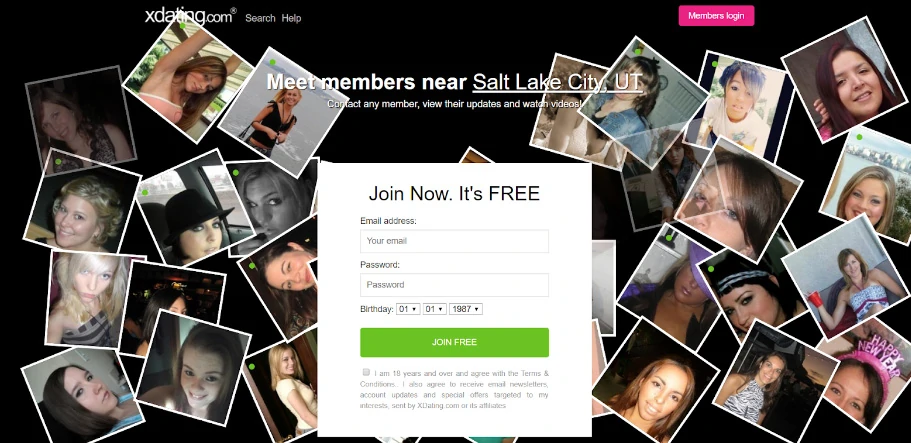This screenshot has width=911, height=443.
Task: Open photo of woman in zebra-print top
Action: tap(768, 378)
